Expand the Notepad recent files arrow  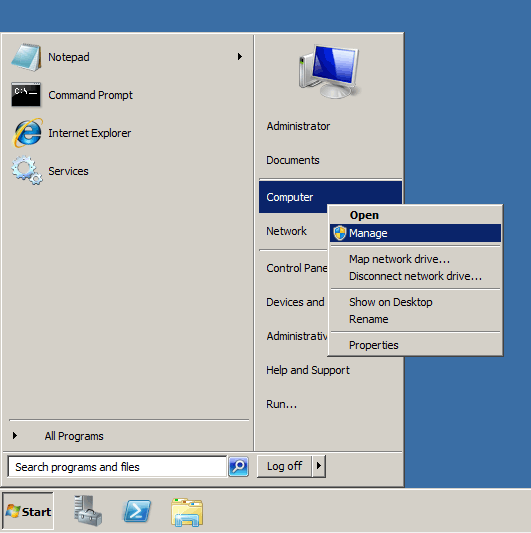point(240,56)
